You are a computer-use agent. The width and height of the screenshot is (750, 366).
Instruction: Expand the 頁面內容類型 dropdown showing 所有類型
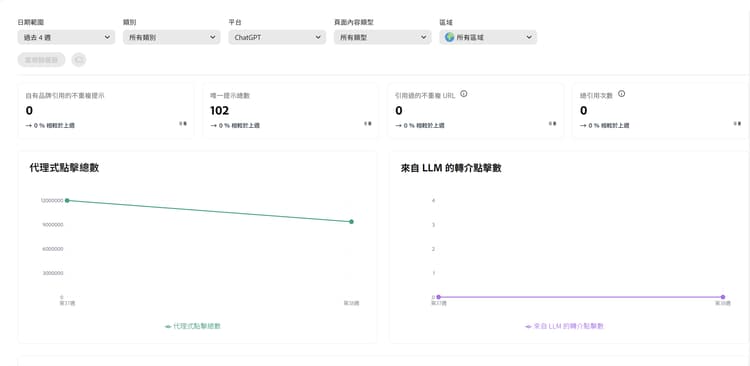point(383,37)
